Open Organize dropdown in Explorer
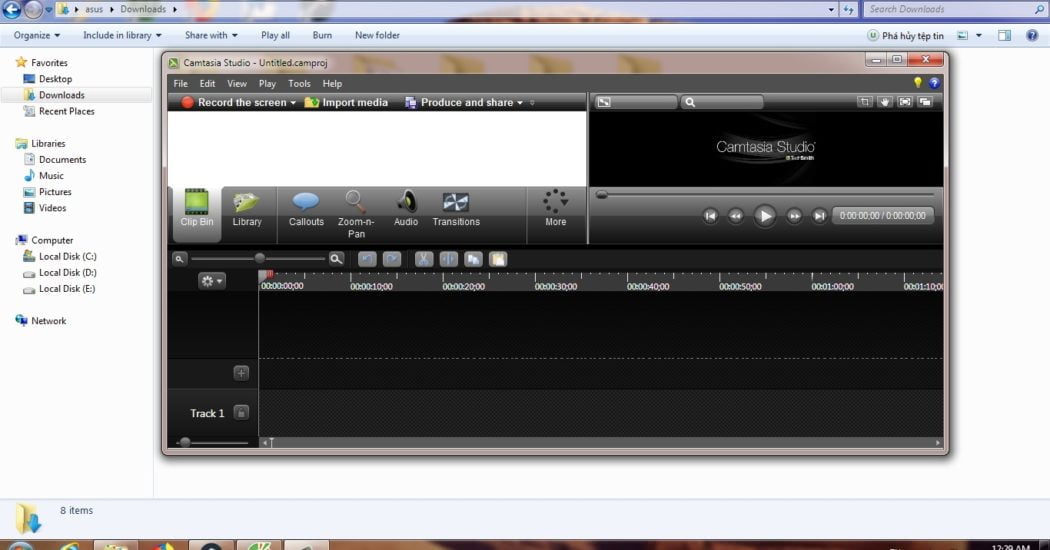The image size is (1050, 550). pyautogui.click(x=37, y=35)
